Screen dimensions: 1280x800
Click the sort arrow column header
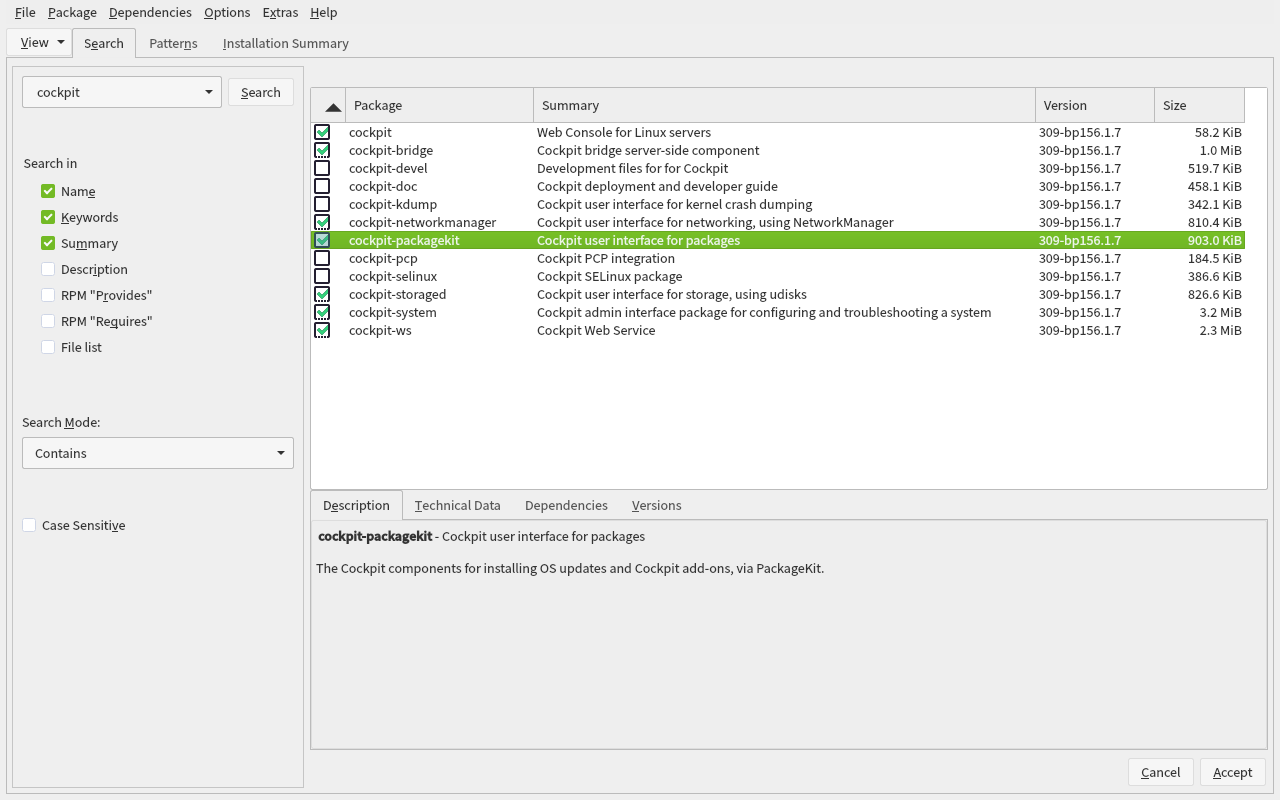coord(328,105)
